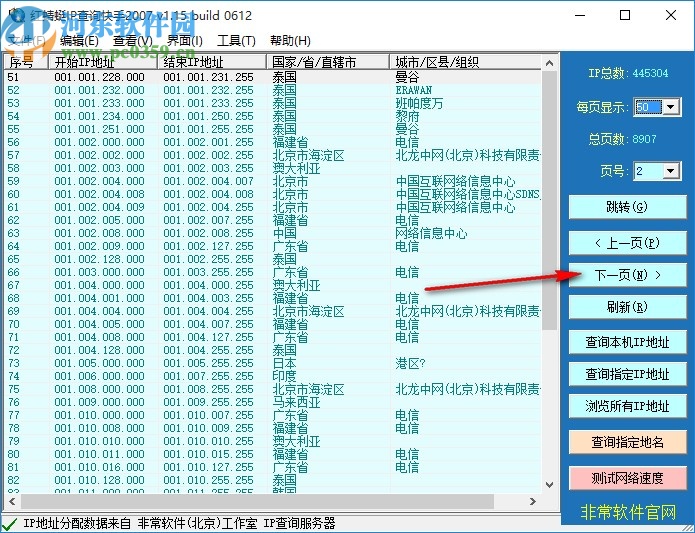Select row 60 中国互联网络信息中心SDNS
695x533 pixels.
pyautogui.click(x=273, y=194)
